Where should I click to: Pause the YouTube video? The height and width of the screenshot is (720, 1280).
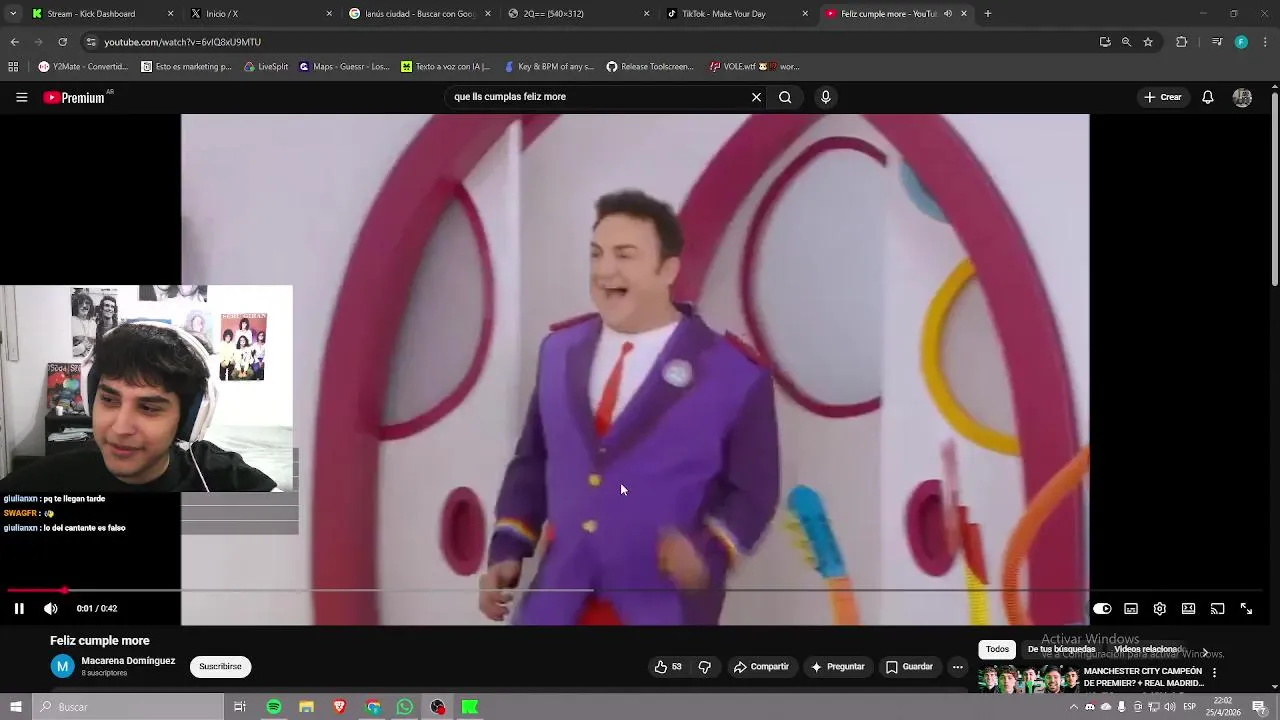[x=19, y=608]
